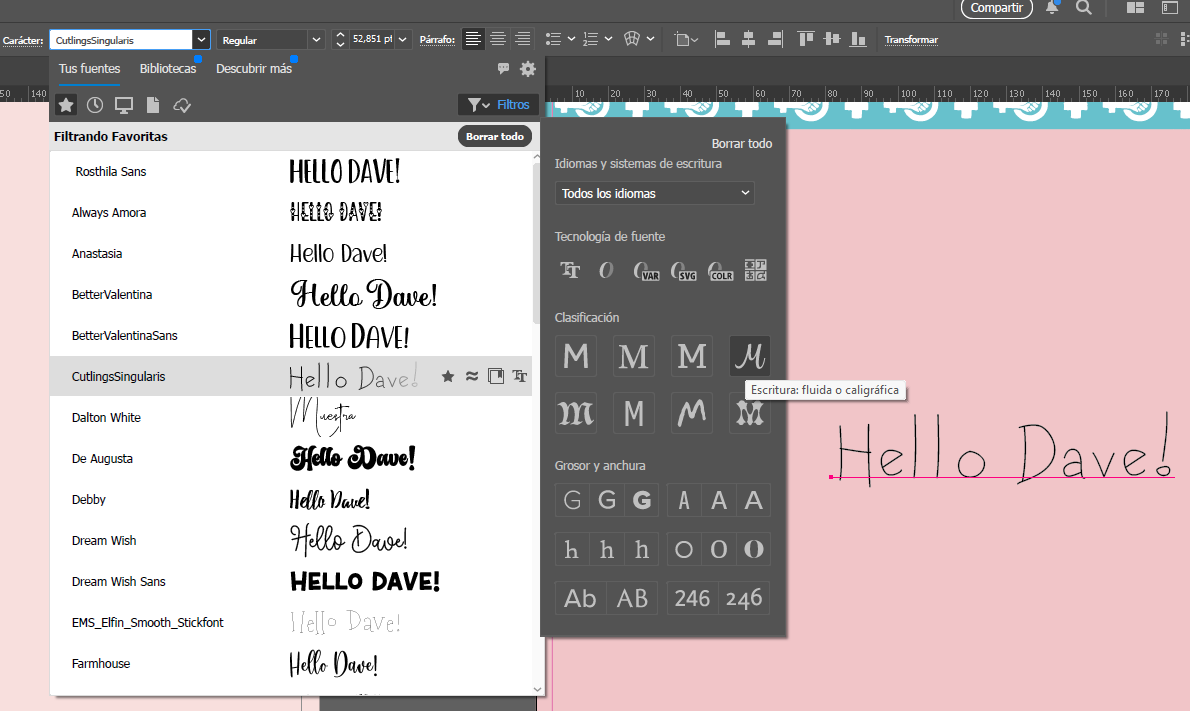Open the Transformar panel link
The height and width of the screenshot is (711, 1190).
tap(911, 39)
